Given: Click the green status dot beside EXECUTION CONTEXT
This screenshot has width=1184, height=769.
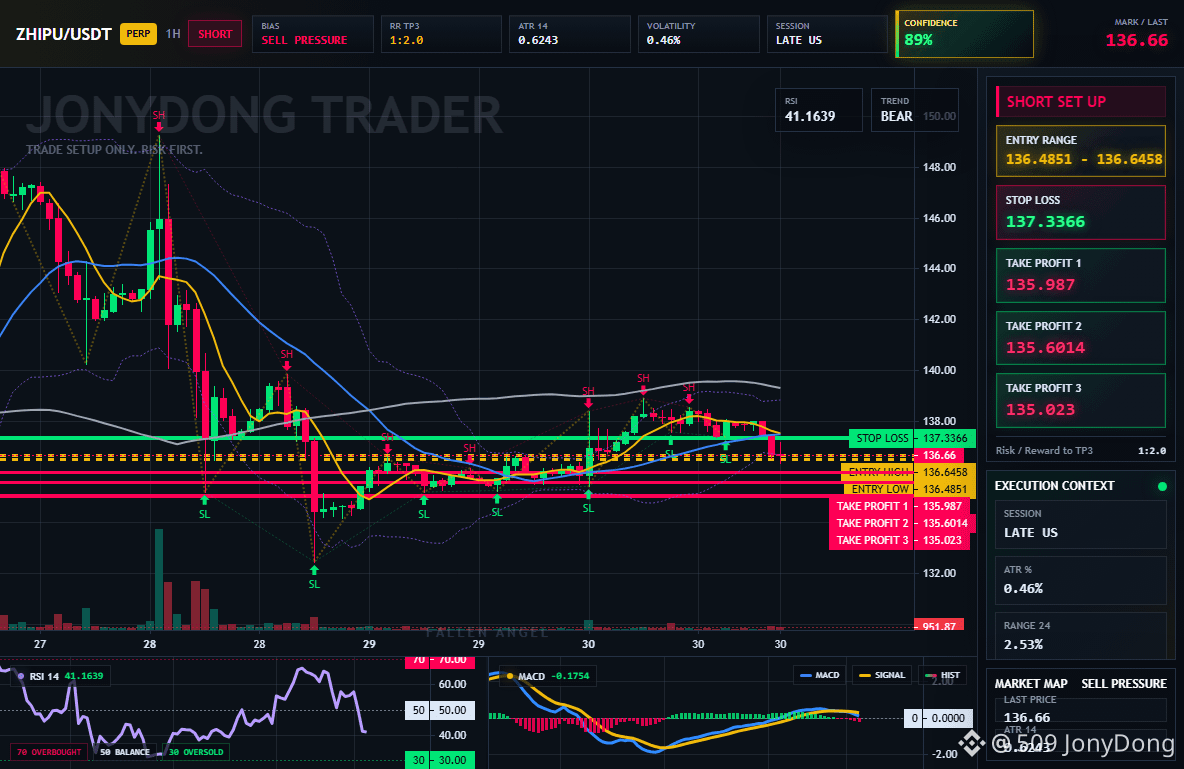Looking at the screenshot, I should tap(1162, 486).
